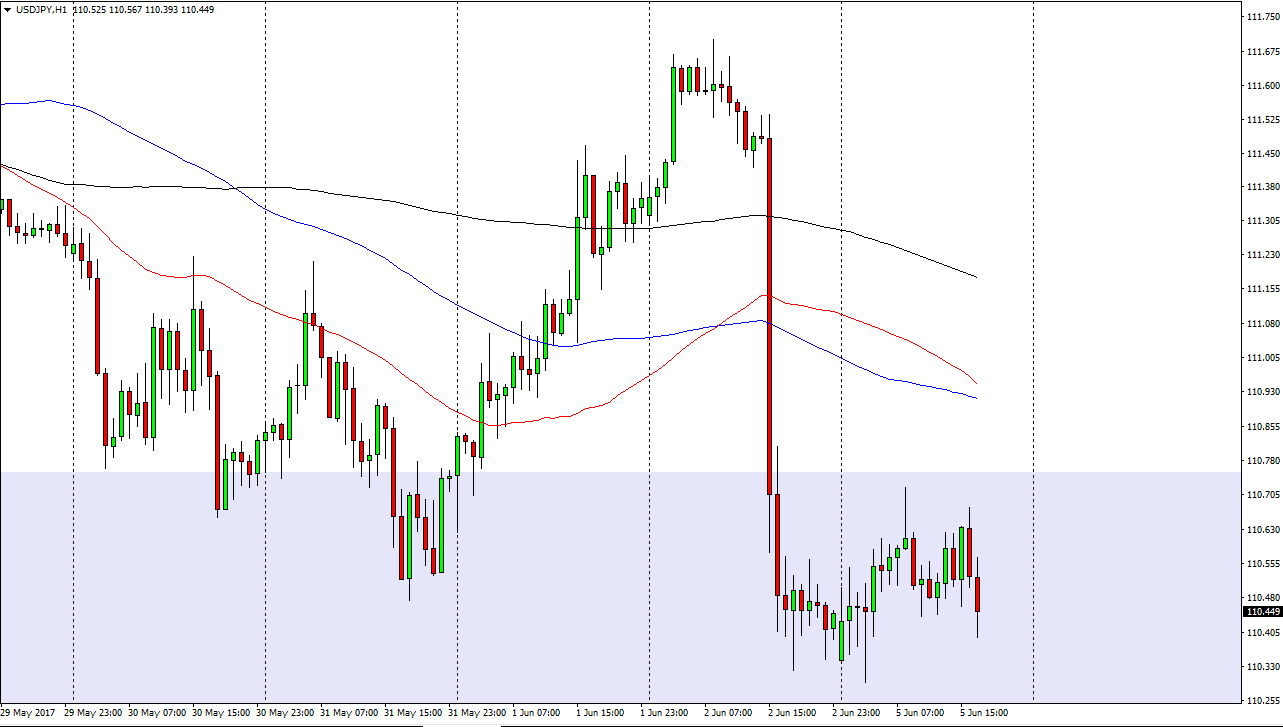Select the 31 May 23:00 time label
The height and width of the screenshot is (727, 1283).
475,713
